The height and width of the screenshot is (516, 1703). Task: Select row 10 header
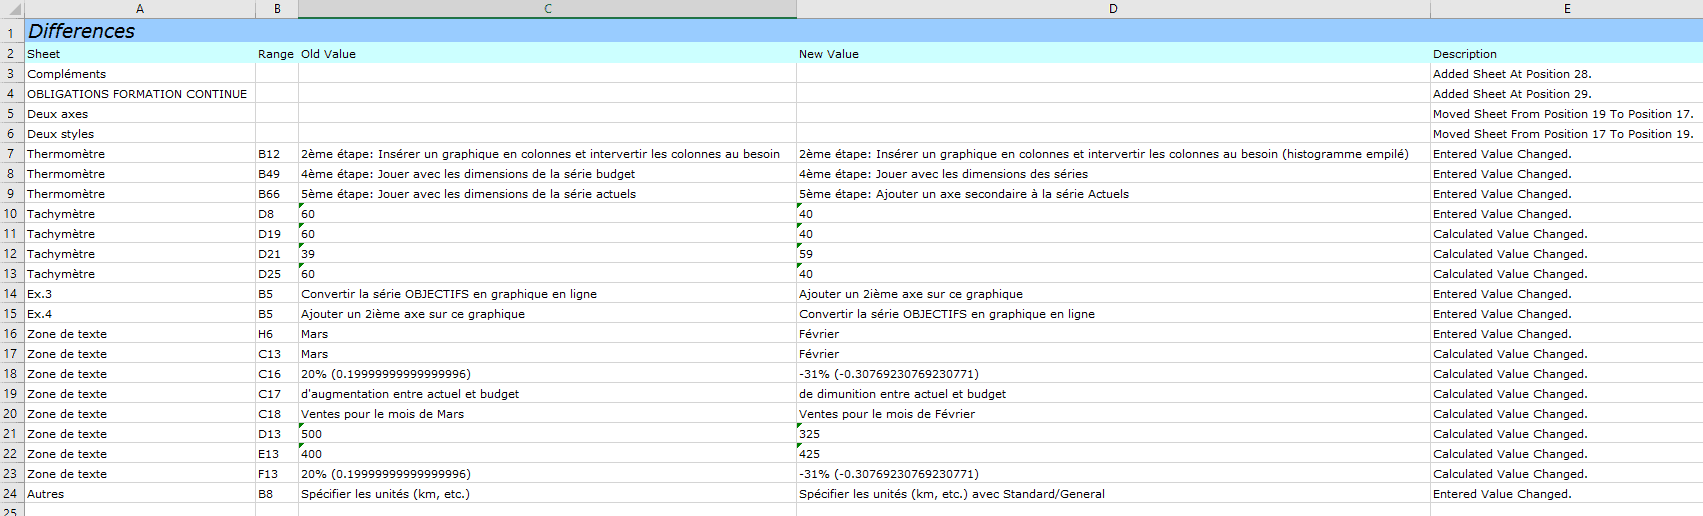pyautogui.click(x=11, y=214)
